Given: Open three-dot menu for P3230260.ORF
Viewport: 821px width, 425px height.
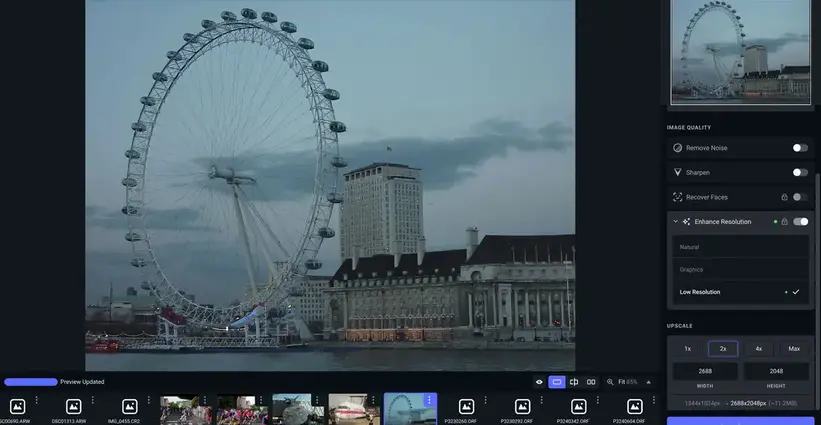Looking at the screenshot, I should pos(485,400).
